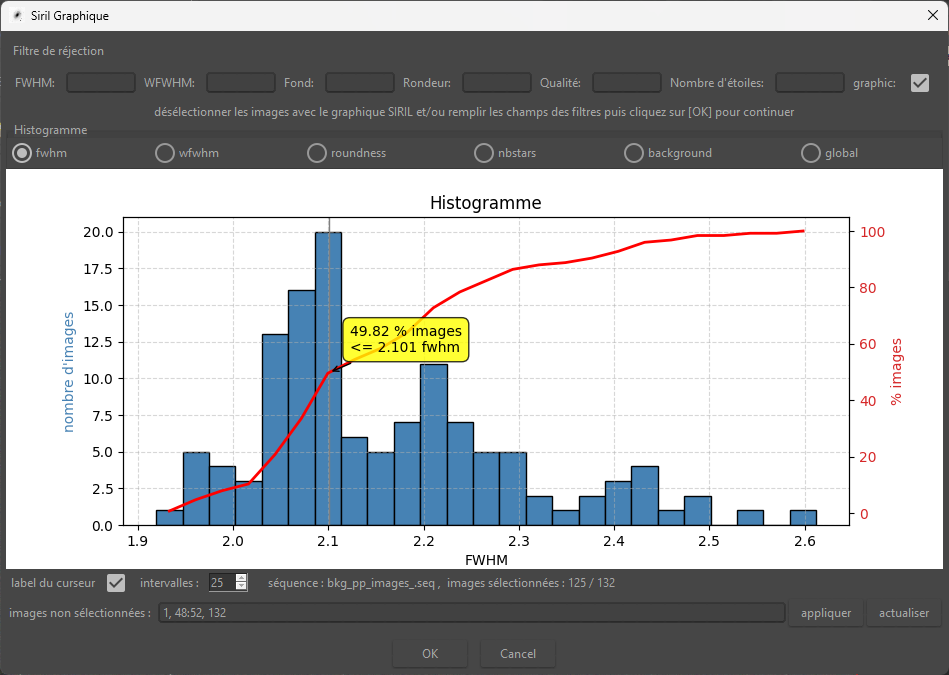Viewport: 949px width, 675px height.
Task: Click the images sélectionnées 125 / 132 text
Action: click(531, 583)
